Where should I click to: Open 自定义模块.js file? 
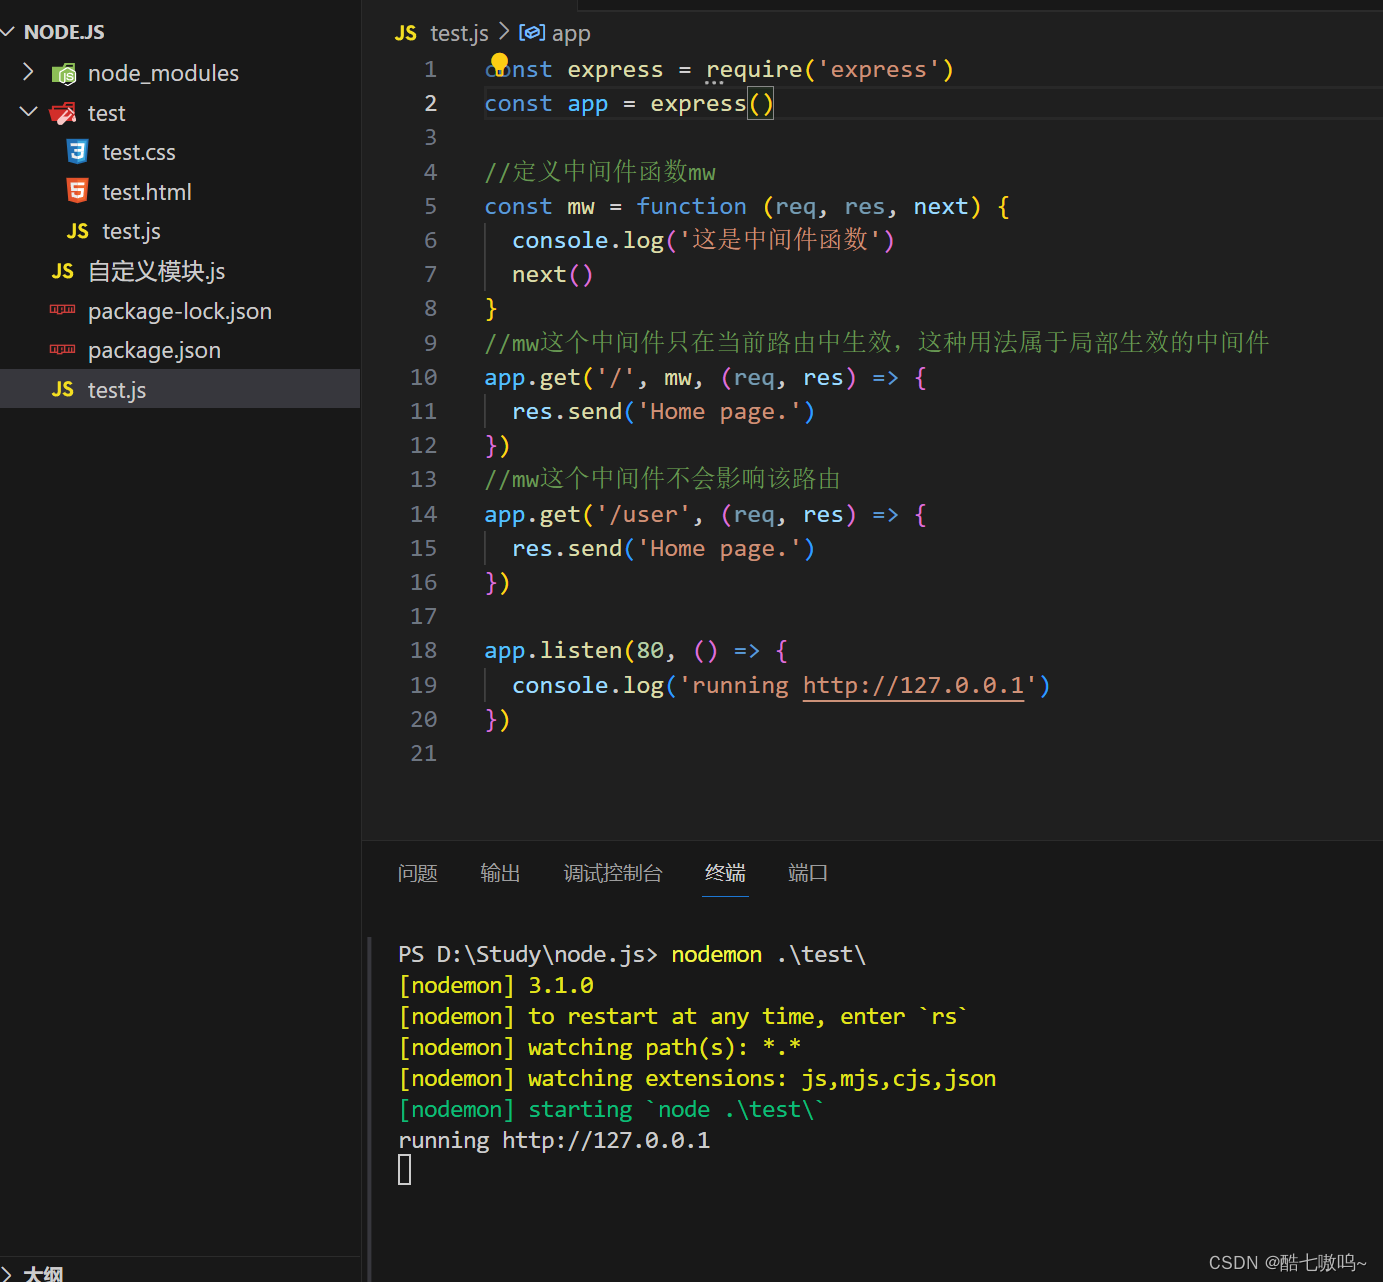coord(156,271)
